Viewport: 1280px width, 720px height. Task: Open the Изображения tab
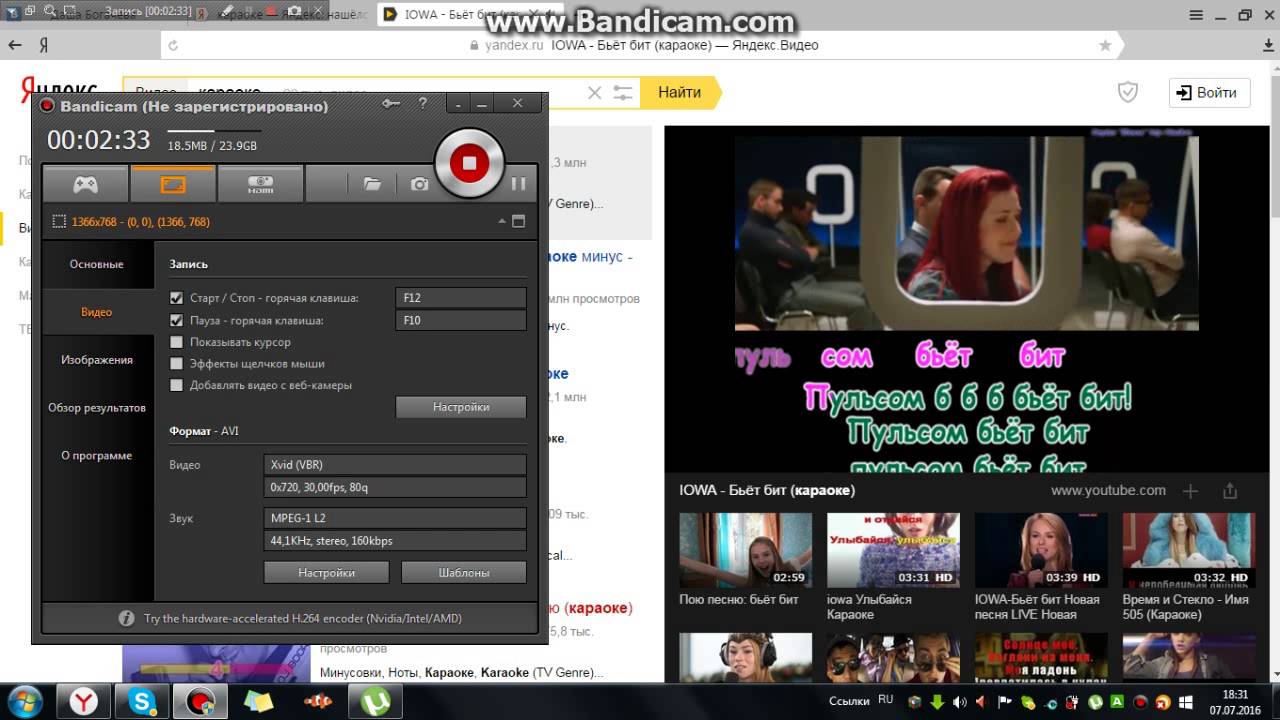(x=97, y=360)
